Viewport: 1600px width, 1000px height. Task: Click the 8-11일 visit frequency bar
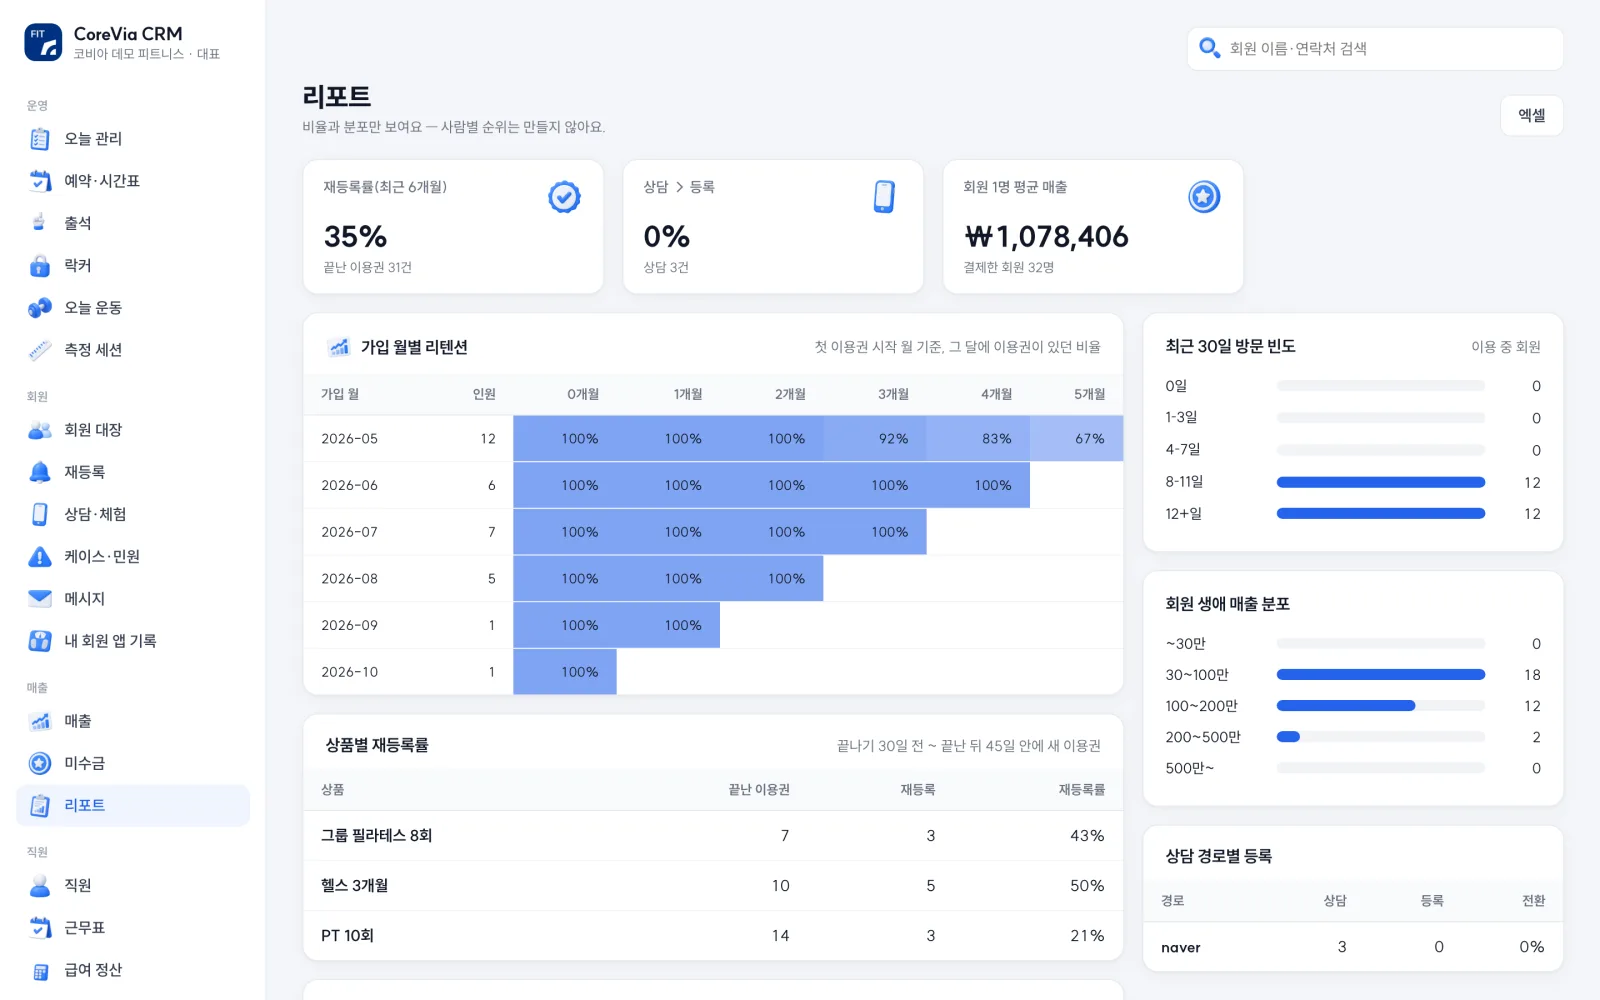[1381, 482]
